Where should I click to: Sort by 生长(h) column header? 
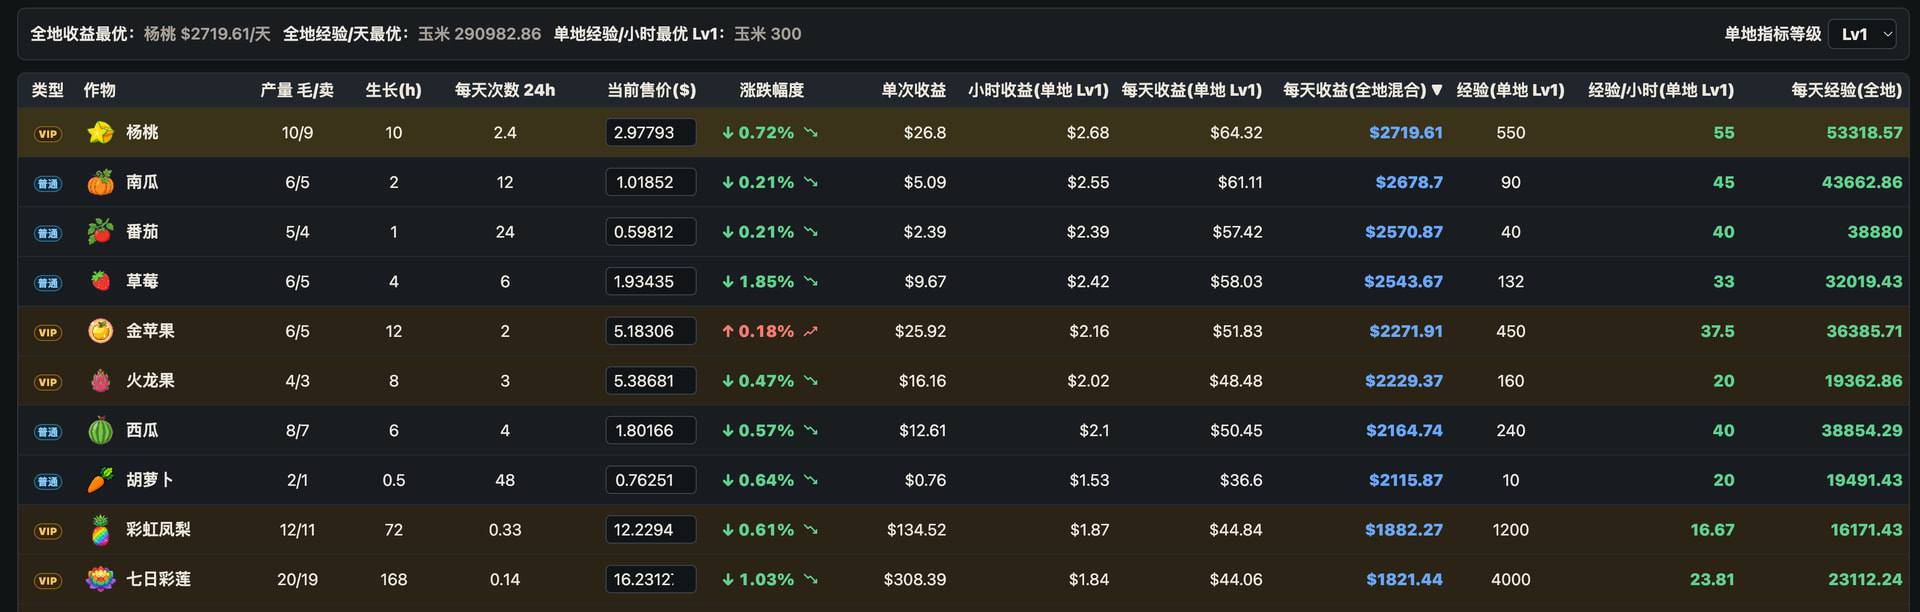pos(393,90)
